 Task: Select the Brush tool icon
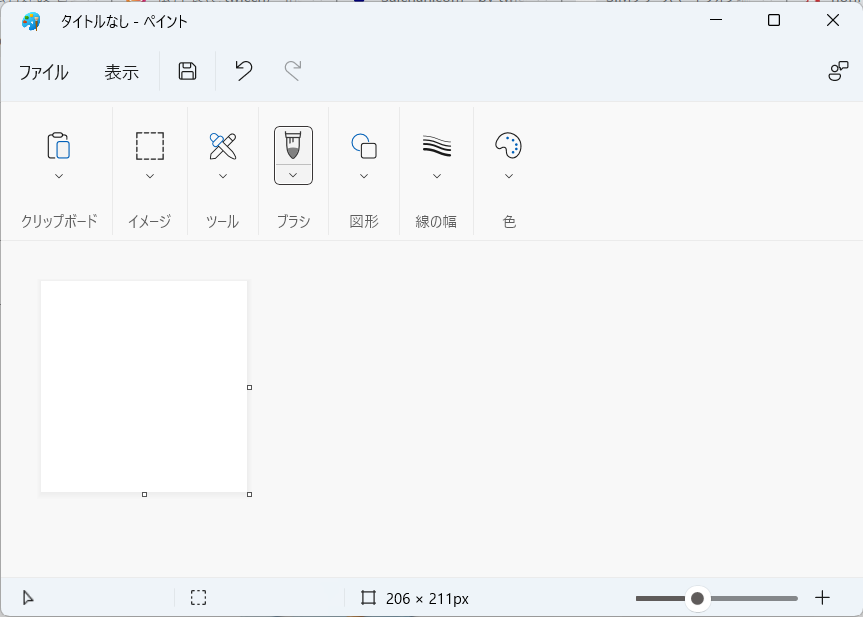pos(293,145)
